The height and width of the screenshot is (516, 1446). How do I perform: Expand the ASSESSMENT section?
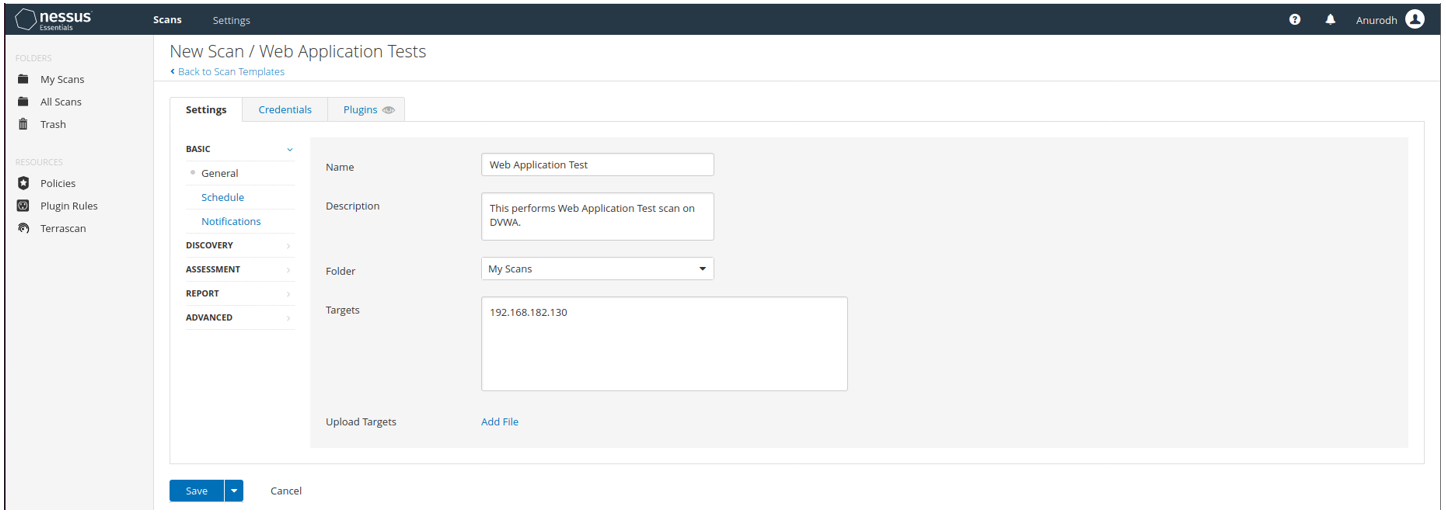click(x=240, y=269)
